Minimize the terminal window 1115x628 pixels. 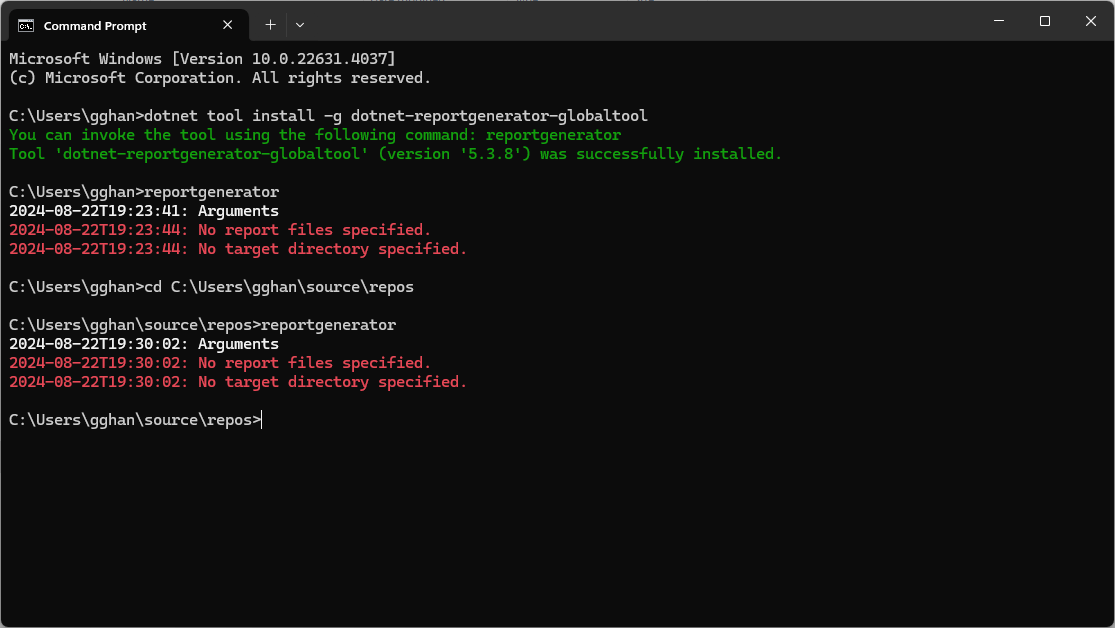click(x=998, y=21)
